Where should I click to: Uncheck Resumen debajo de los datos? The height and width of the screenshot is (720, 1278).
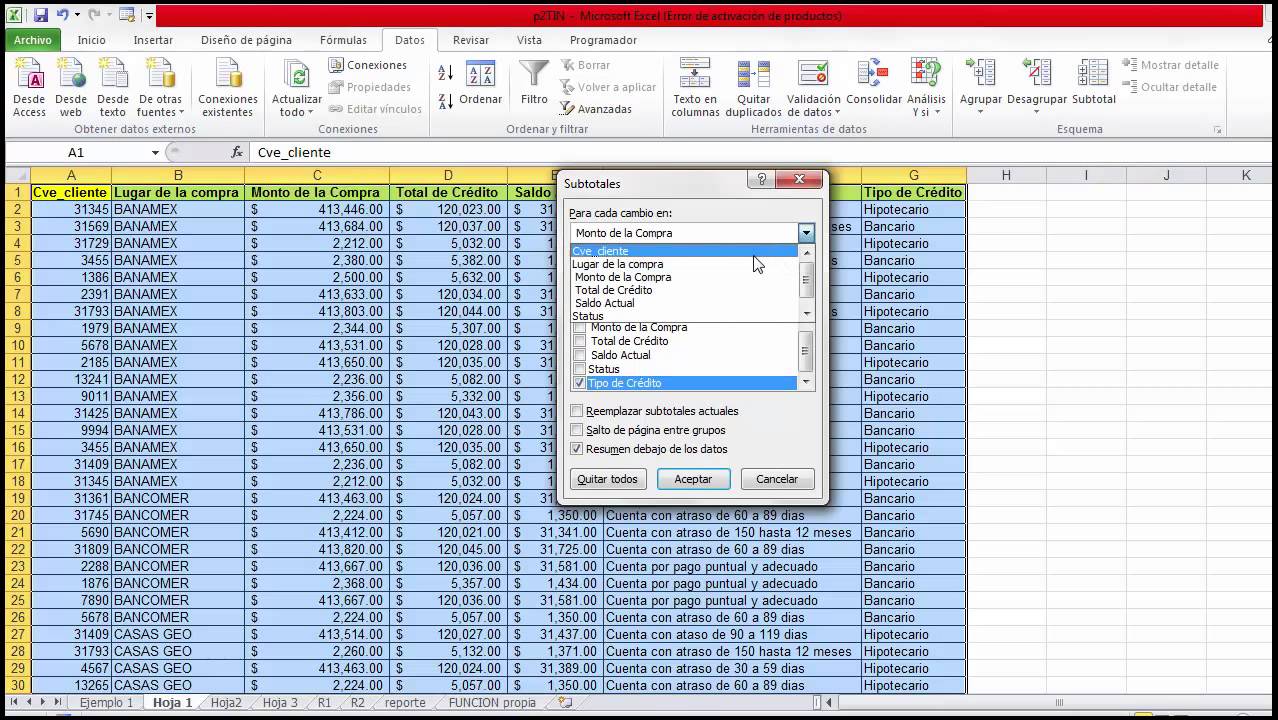(577, 449)
